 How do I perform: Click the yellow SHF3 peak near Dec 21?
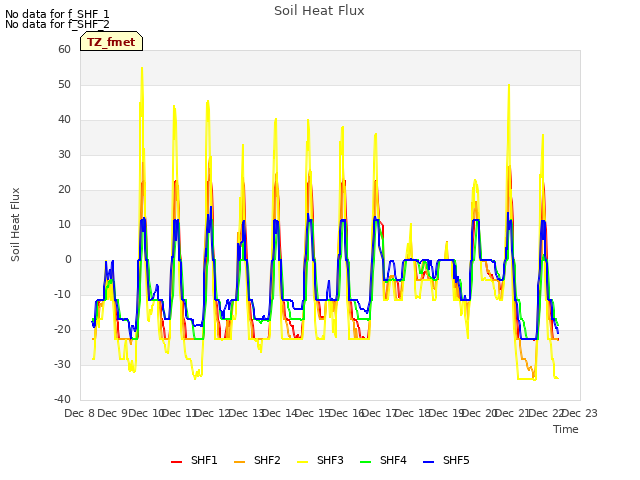[x=509, y=85]
